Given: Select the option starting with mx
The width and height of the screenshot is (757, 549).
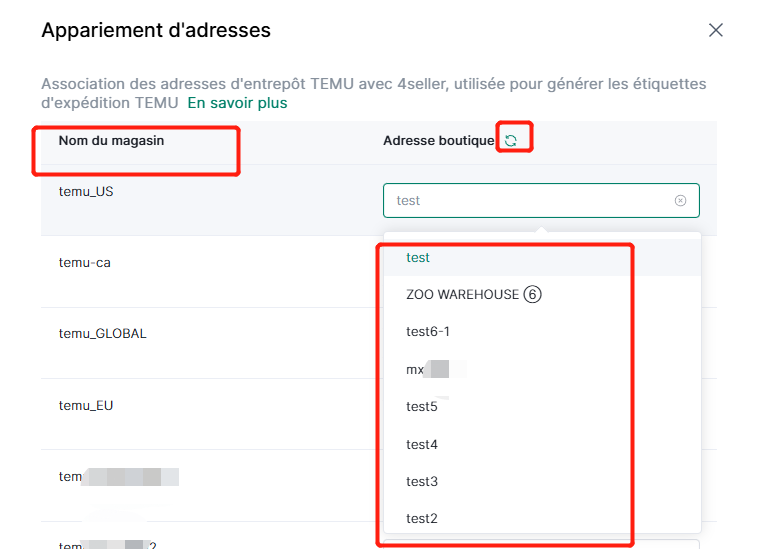Looking at the screenshot, I should pyautogui.click(x=542, y=369).
